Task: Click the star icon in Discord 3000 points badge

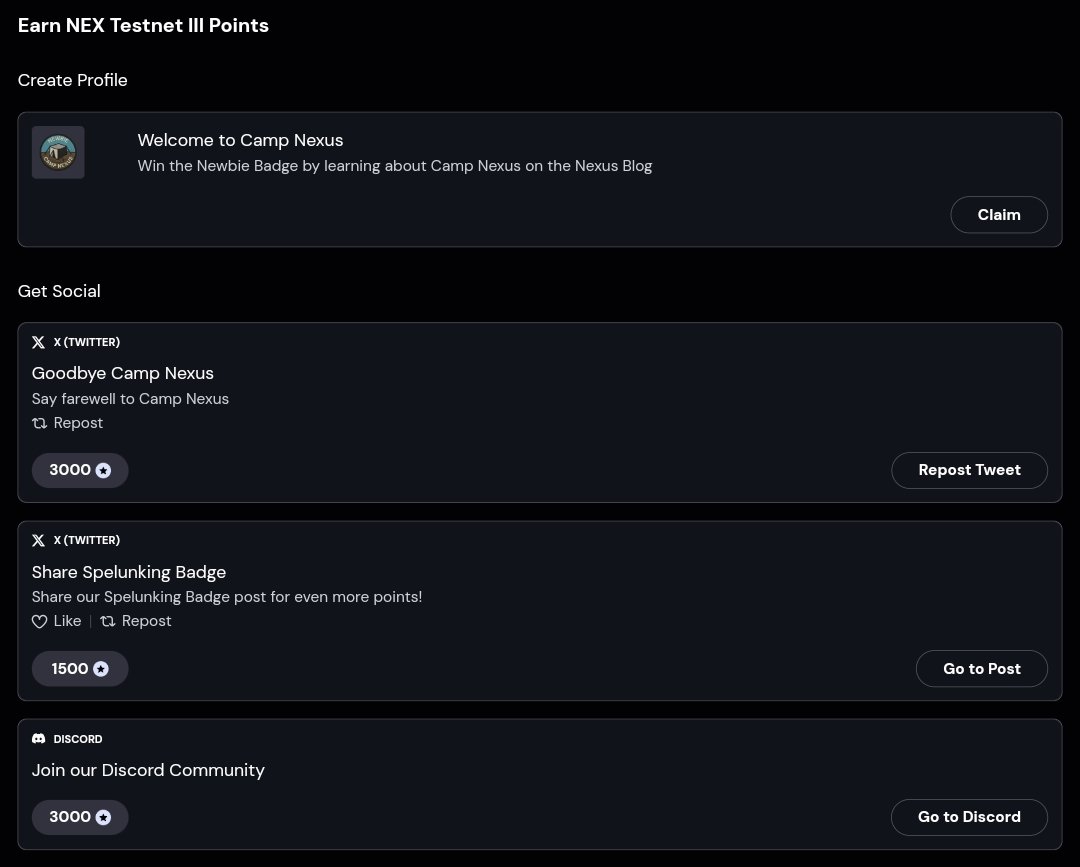Action: click(x=103, y=817)
